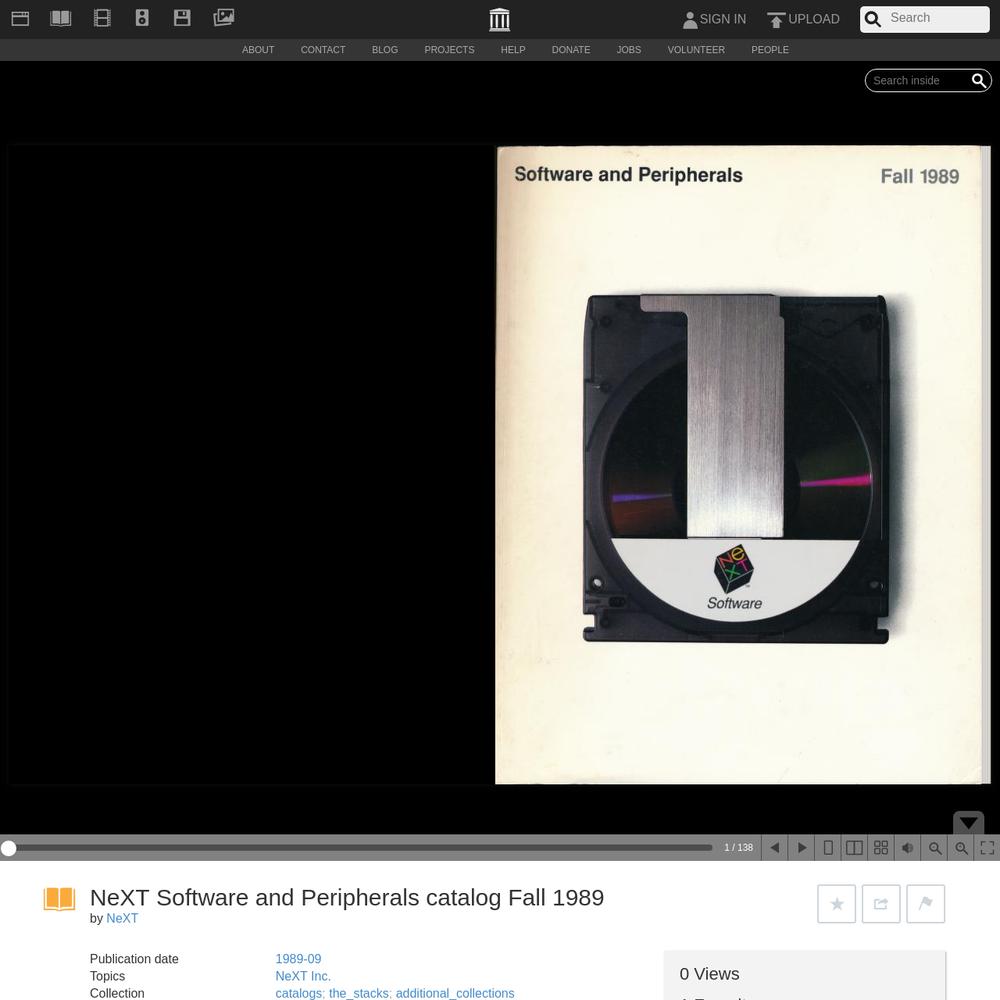This screenshot has width=1000, height=1000.
Task: Submit the Search inside magnifier button
Action: (x=979, y=80)
